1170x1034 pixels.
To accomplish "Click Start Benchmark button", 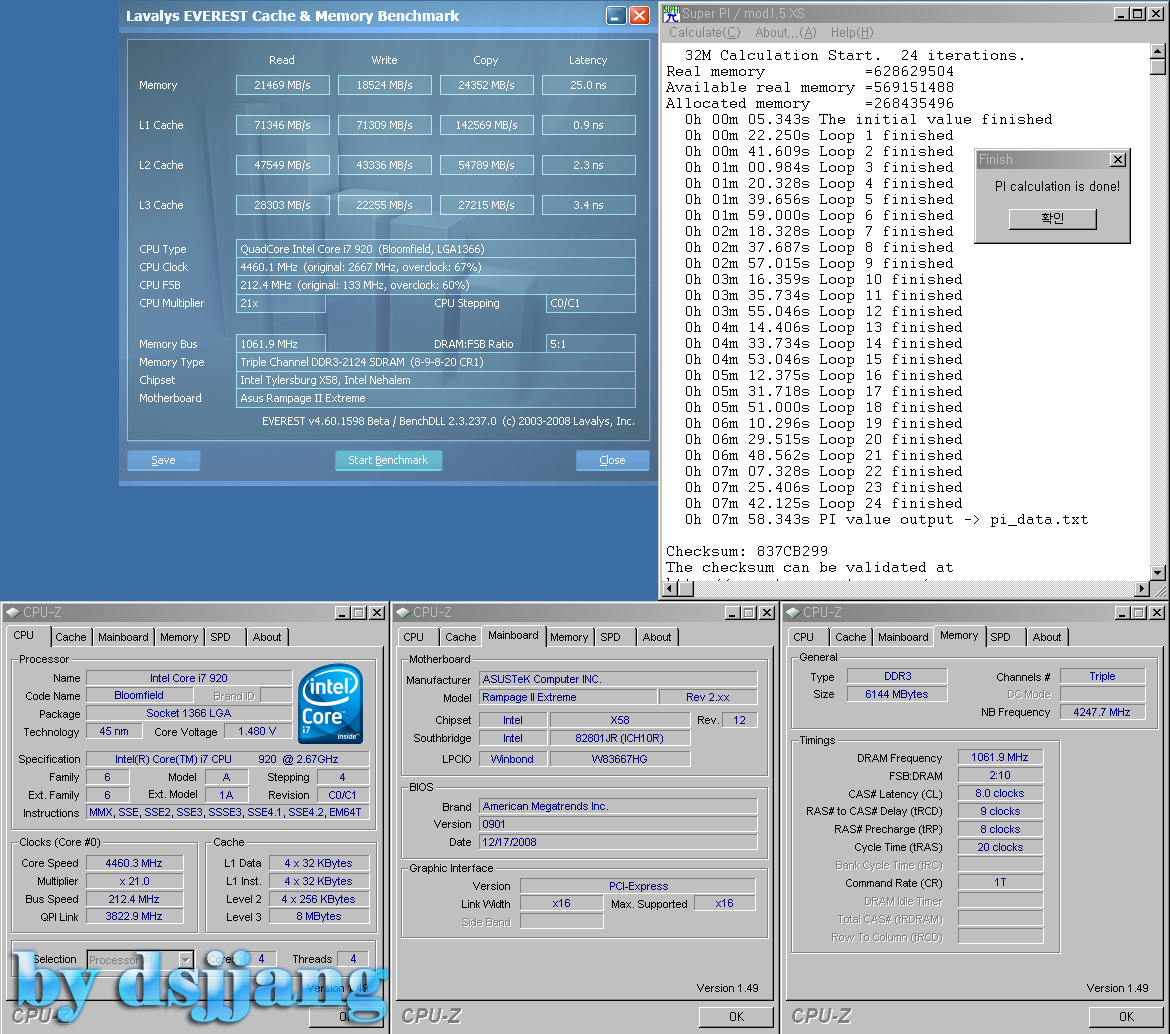I will click(x=388, y=460).
